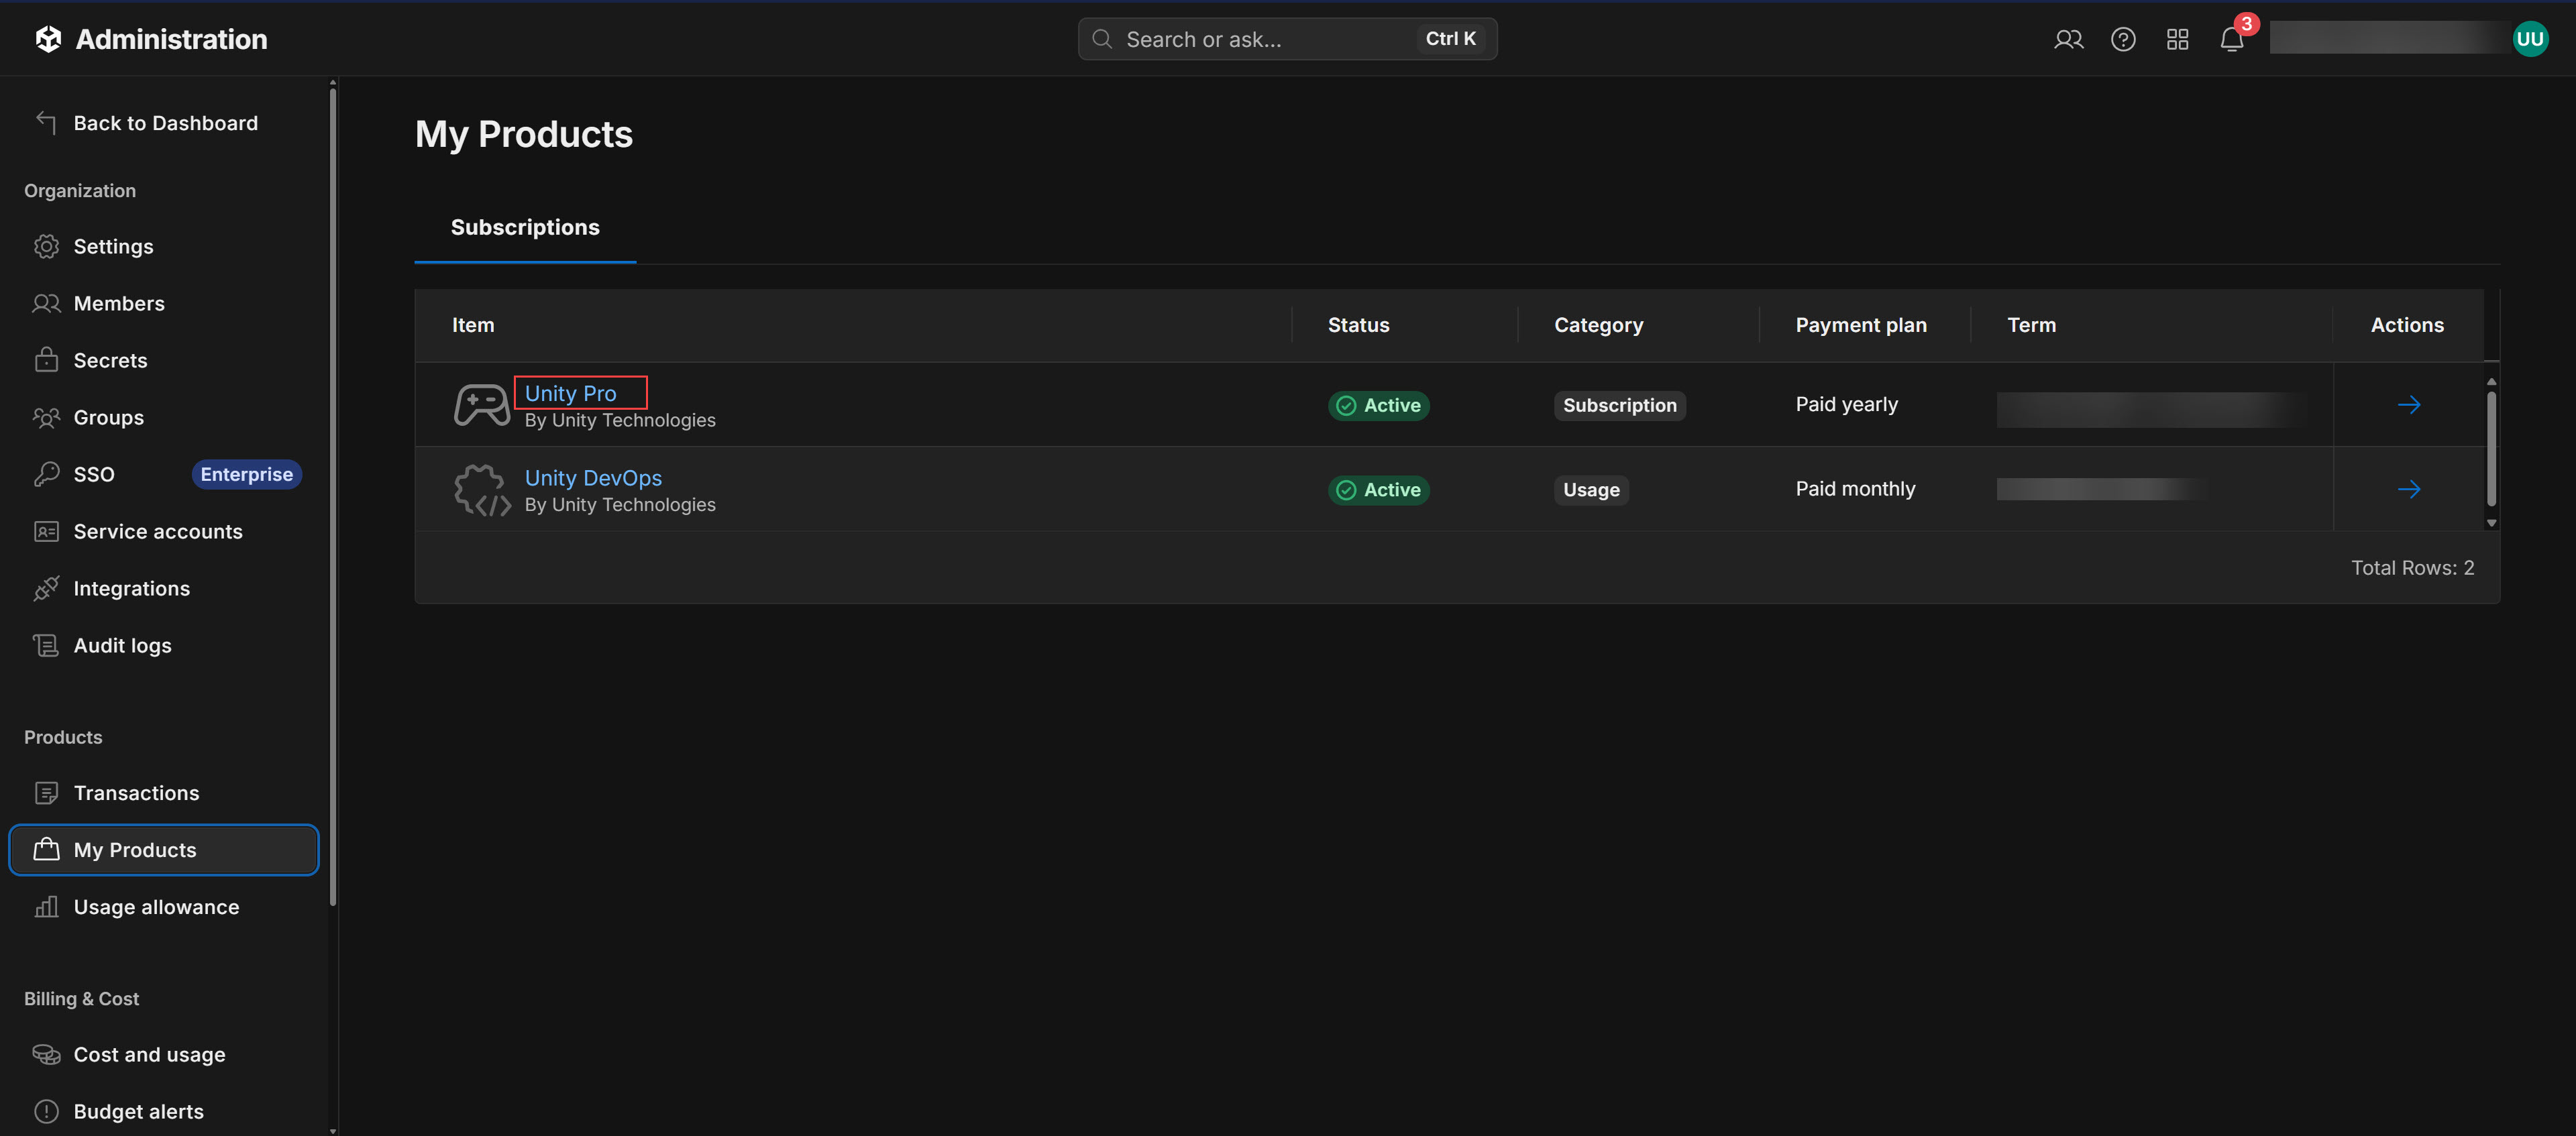Image resolution: width=2576 pixels, height=1136 pixels.
Task: Click Active status badge for Unity DevOps
Action: click(1378, 490)
